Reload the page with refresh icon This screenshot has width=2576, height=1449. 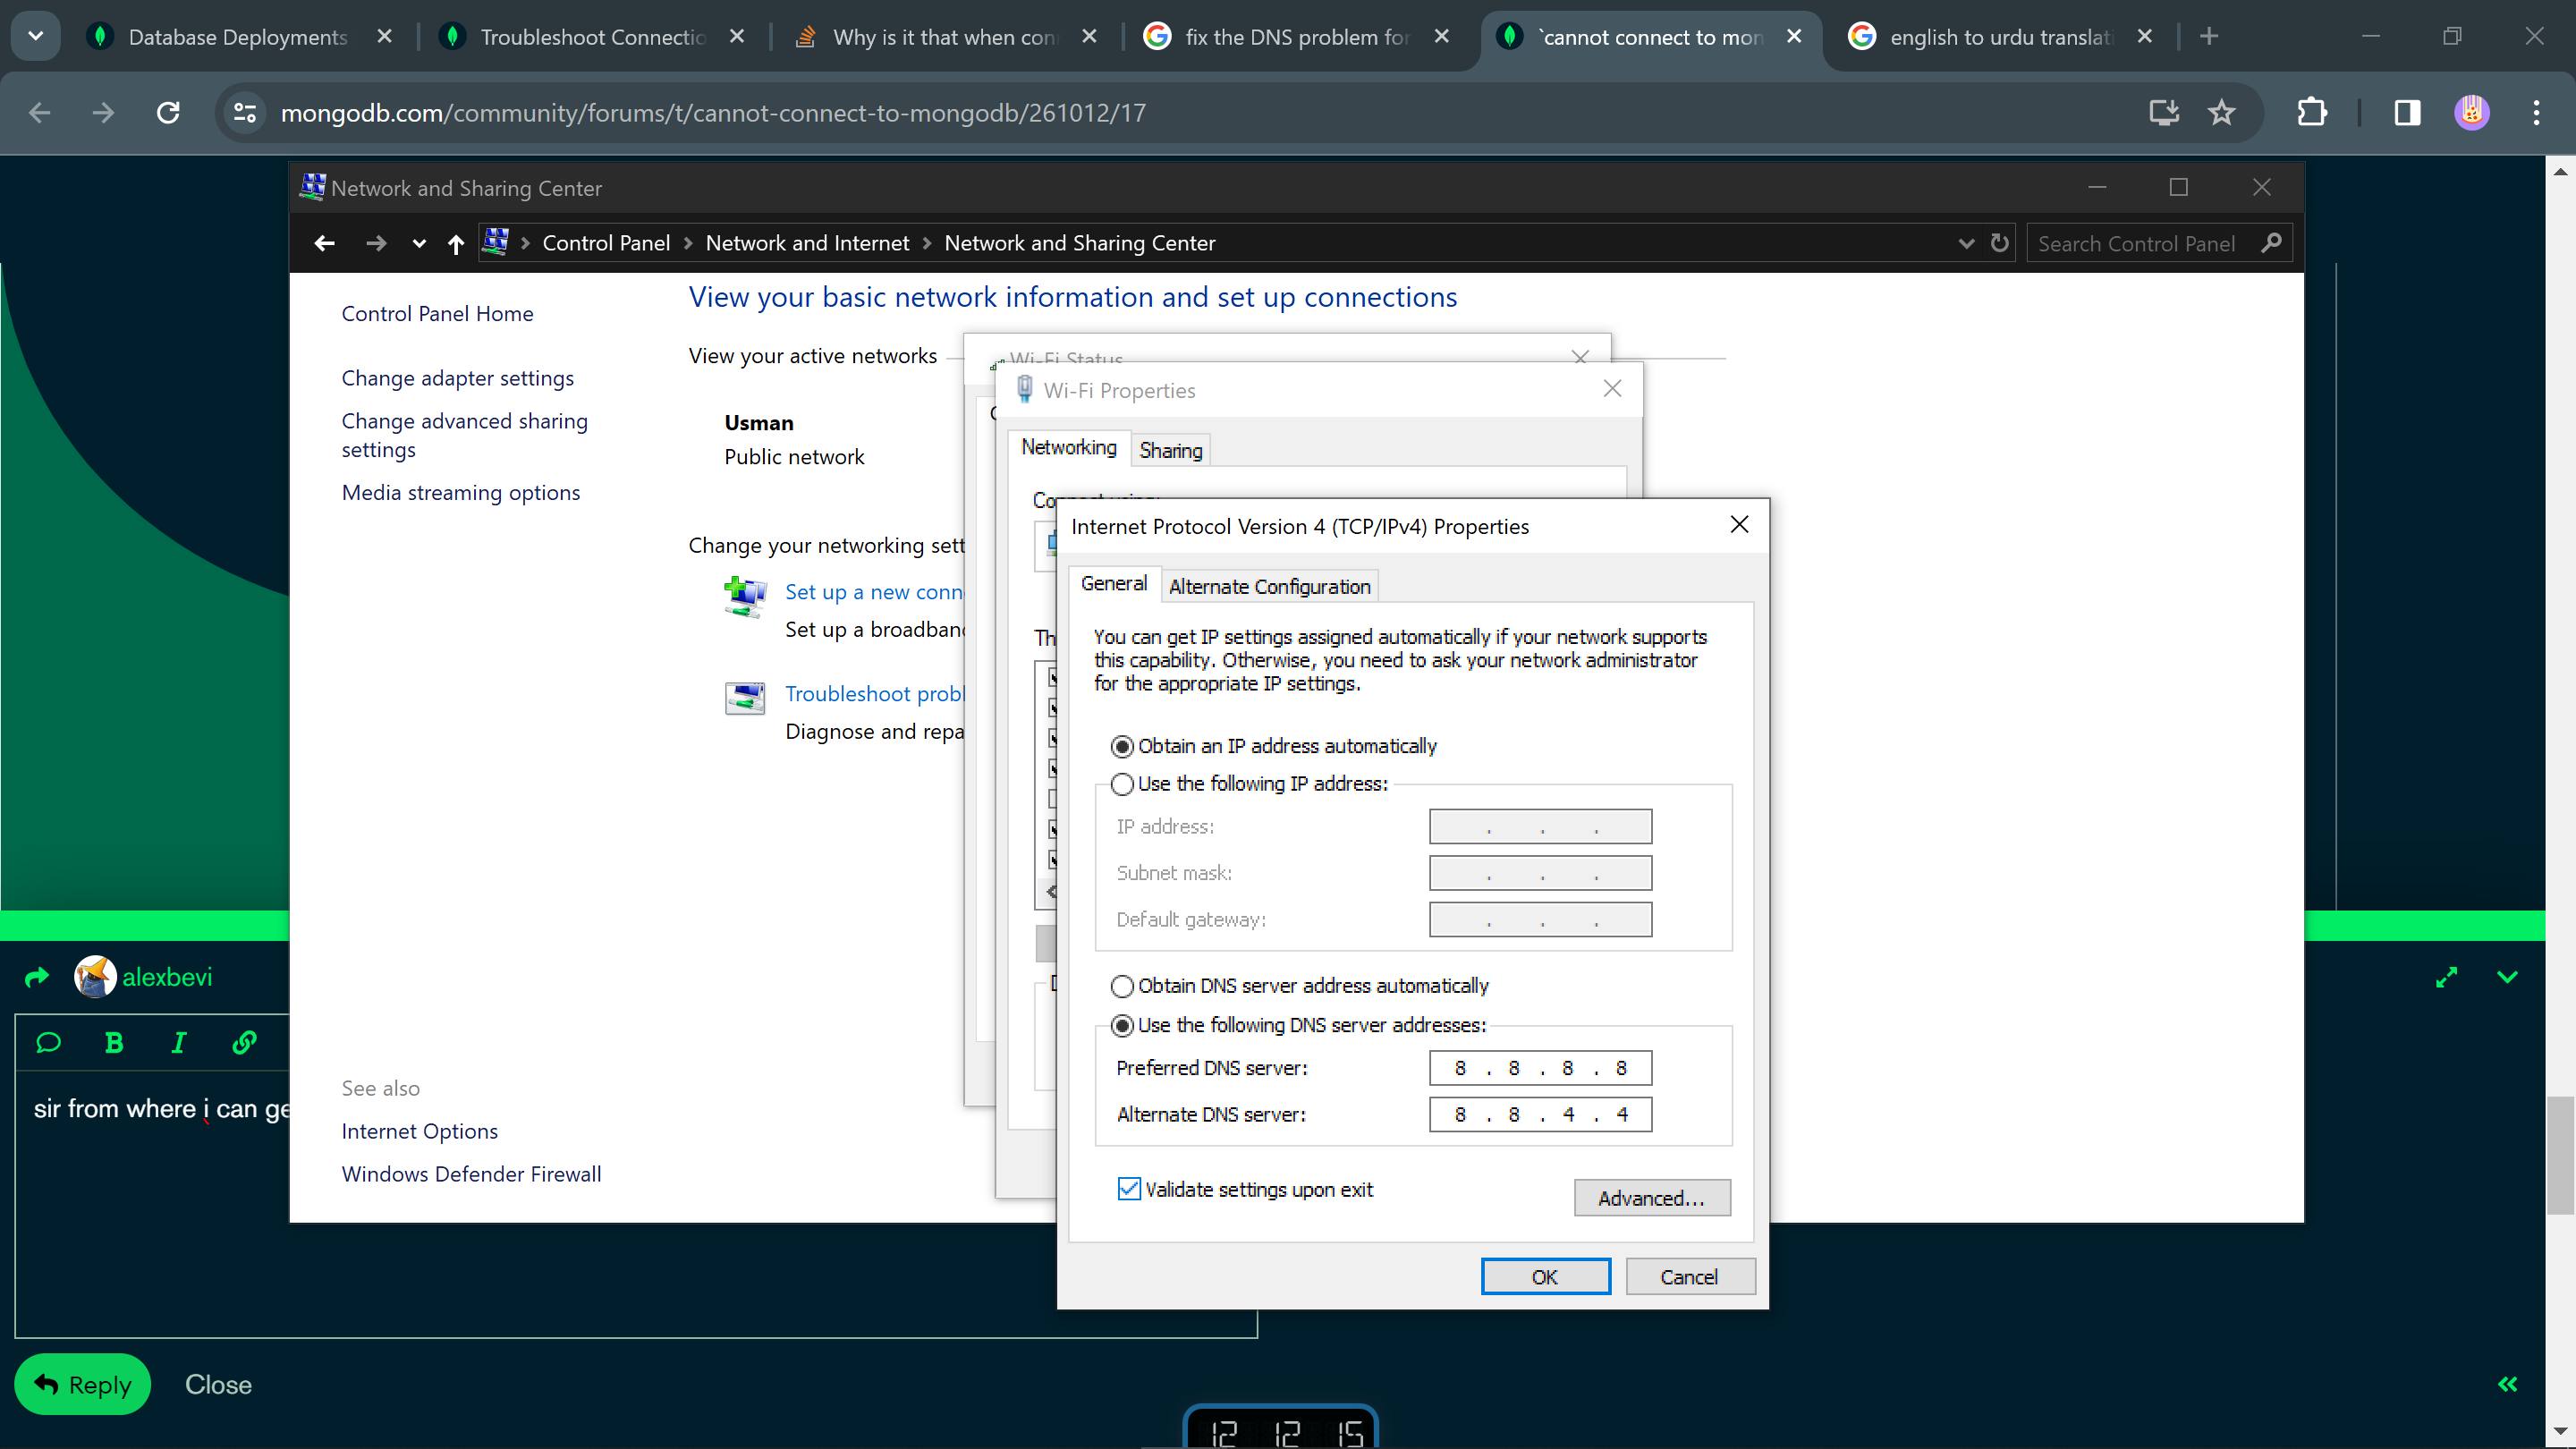[168, 112]
